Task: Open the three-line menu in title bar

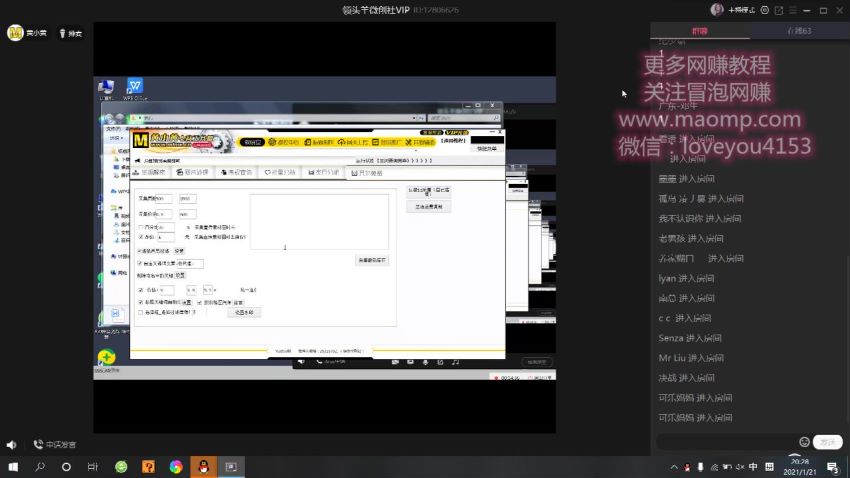Action: 793,10
